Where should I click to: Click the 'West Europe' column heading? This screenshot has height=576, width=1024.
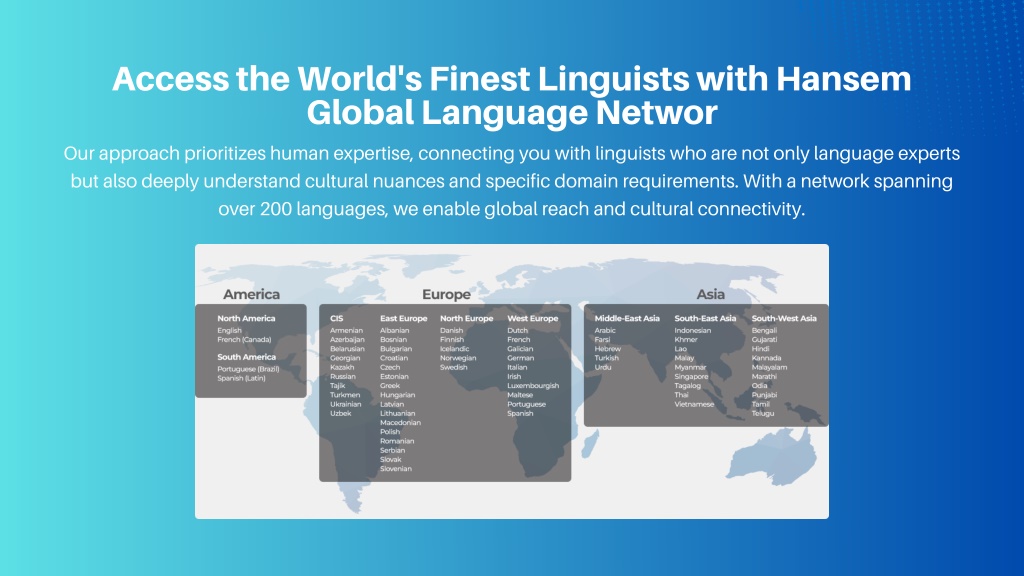(x=533, y=319)
